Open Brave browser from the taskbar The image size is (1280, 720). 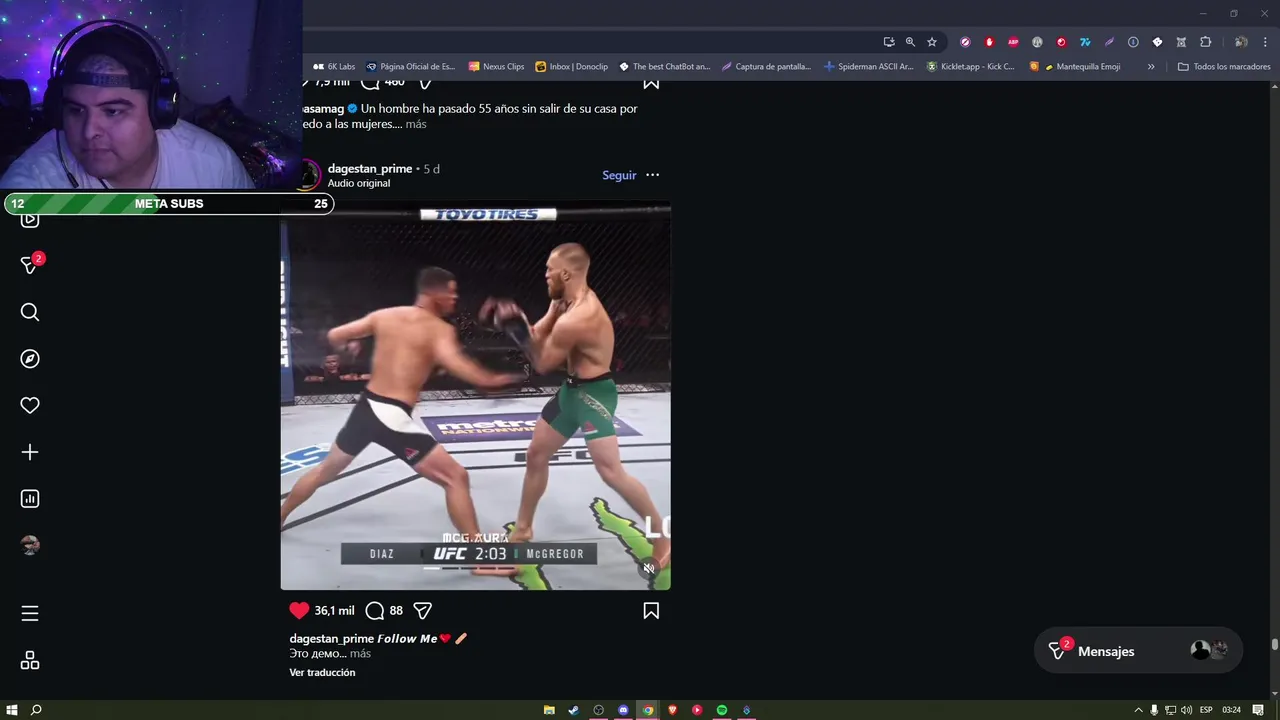[x=672, y=710]
